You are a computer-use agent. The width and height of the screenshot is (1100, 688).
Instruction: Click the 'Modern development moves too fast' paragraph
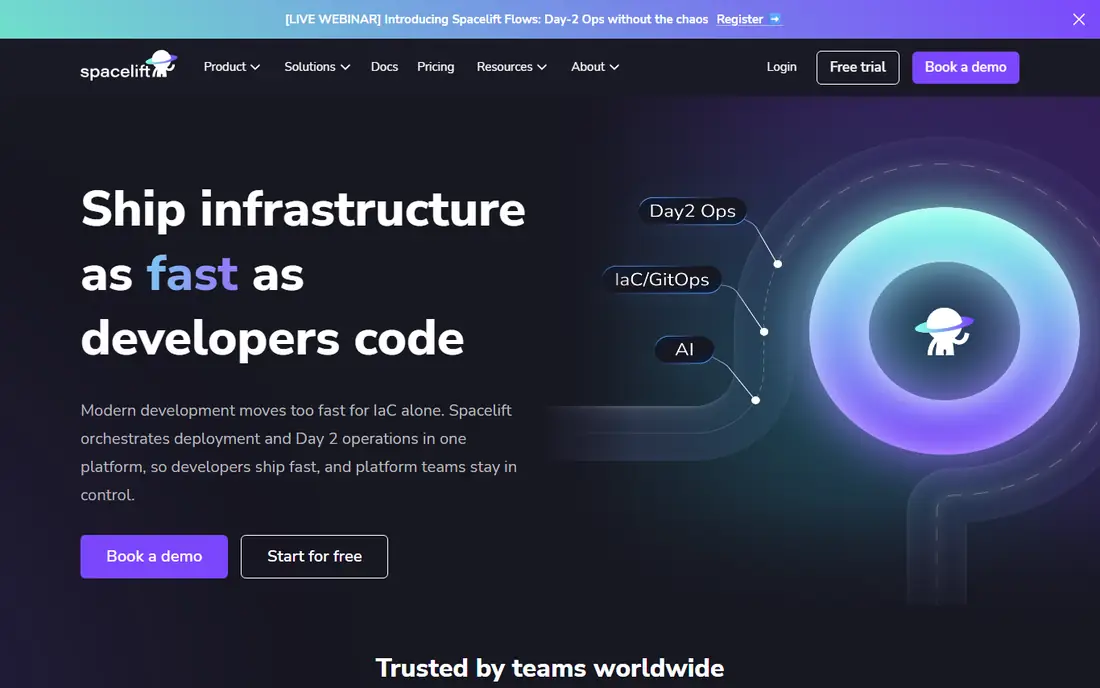[x=299, y=452]
